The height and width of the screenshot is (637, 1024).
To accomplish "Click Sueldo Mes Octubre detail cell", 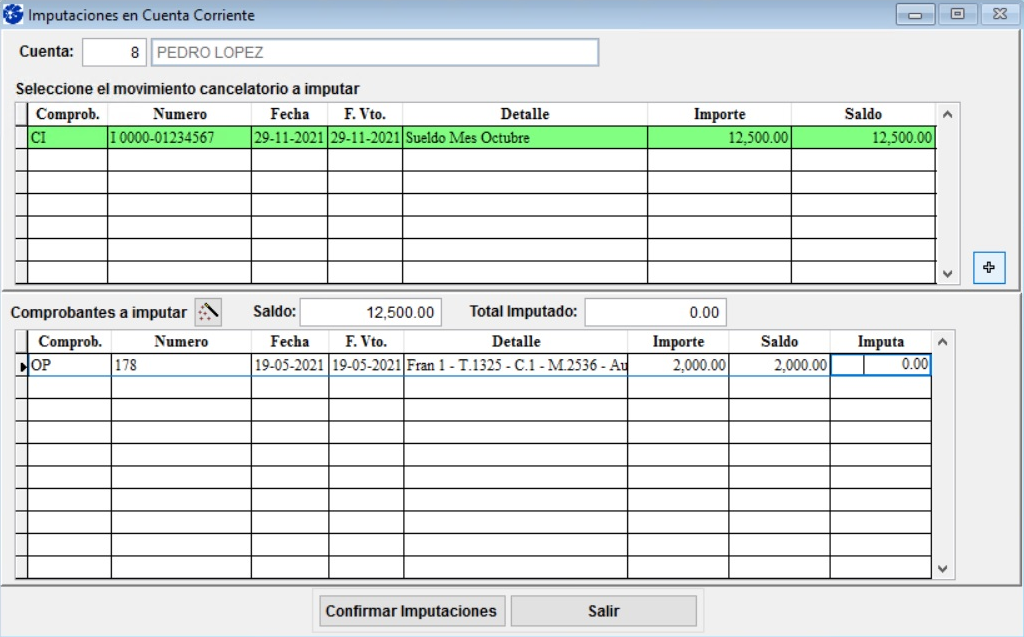I will tap(524, 138).
